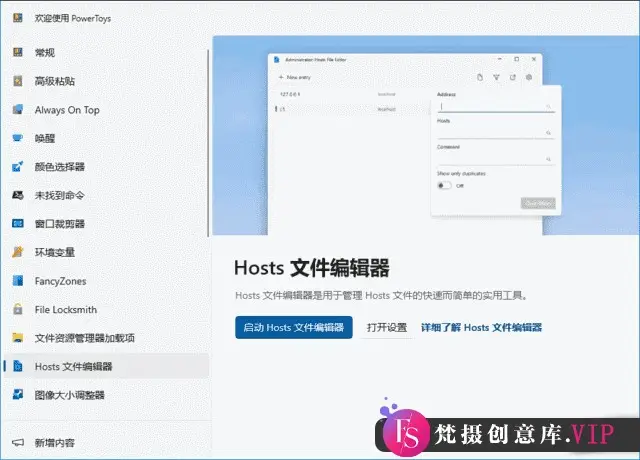This screenshot has height=460, width=640.
Task: Click the 图像大小调整器 icon
Action: coord(18,395)
